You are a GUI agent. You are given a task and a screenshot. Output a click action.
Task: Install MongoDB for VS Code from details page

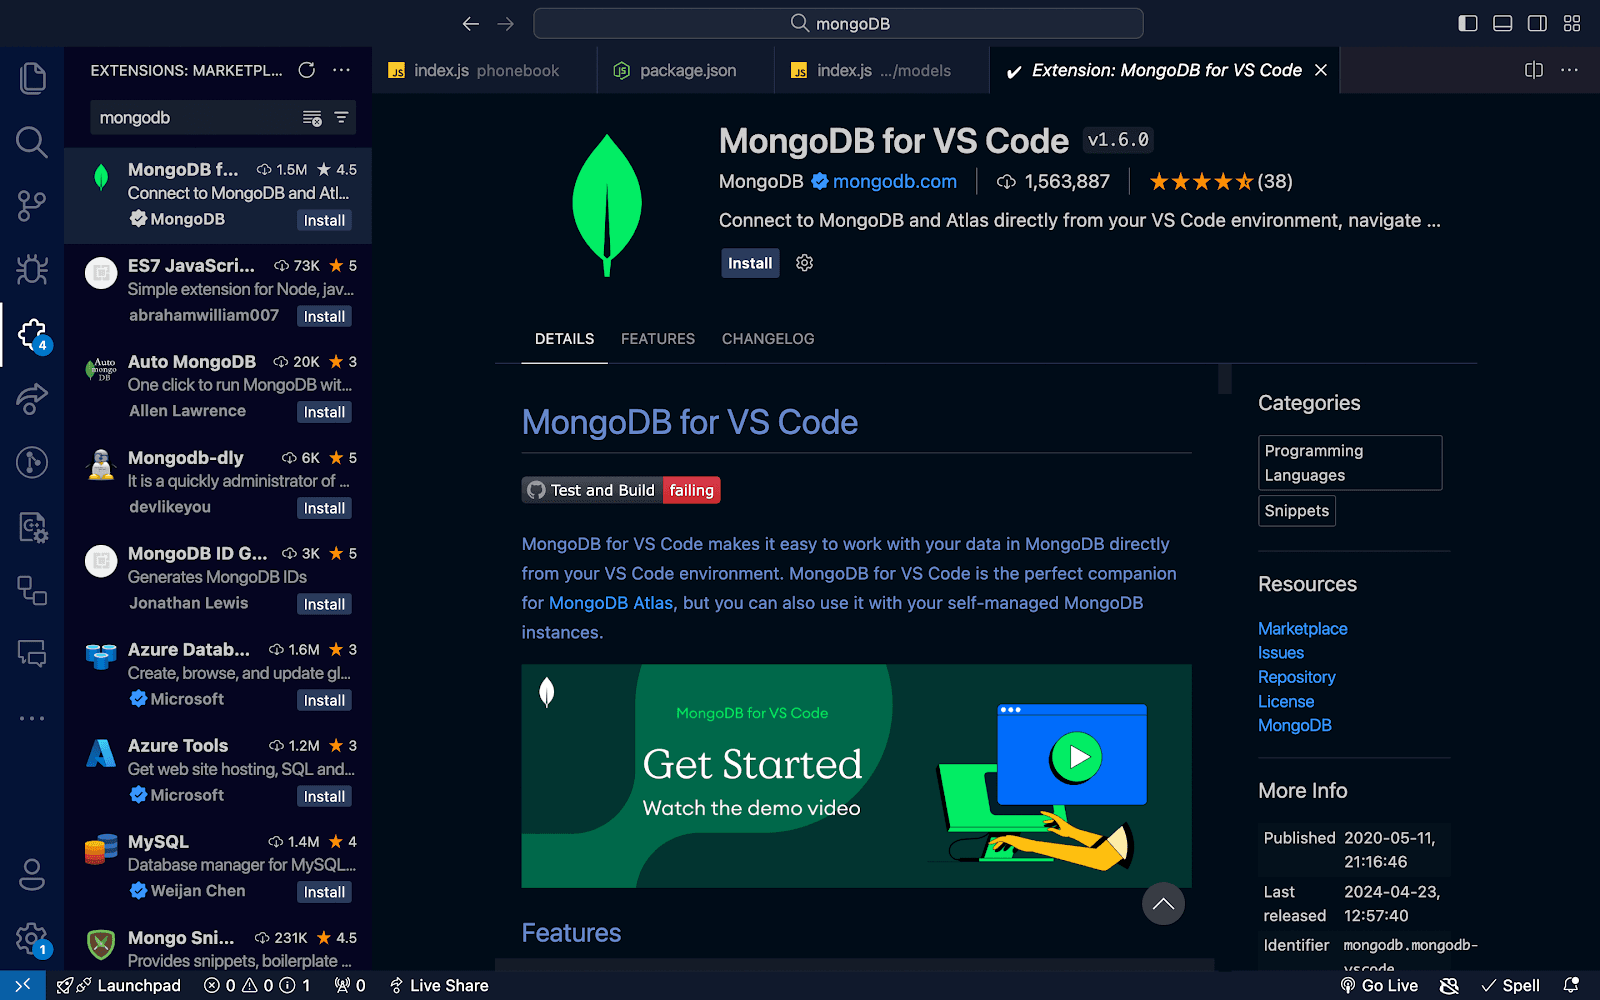coord(750,263)
